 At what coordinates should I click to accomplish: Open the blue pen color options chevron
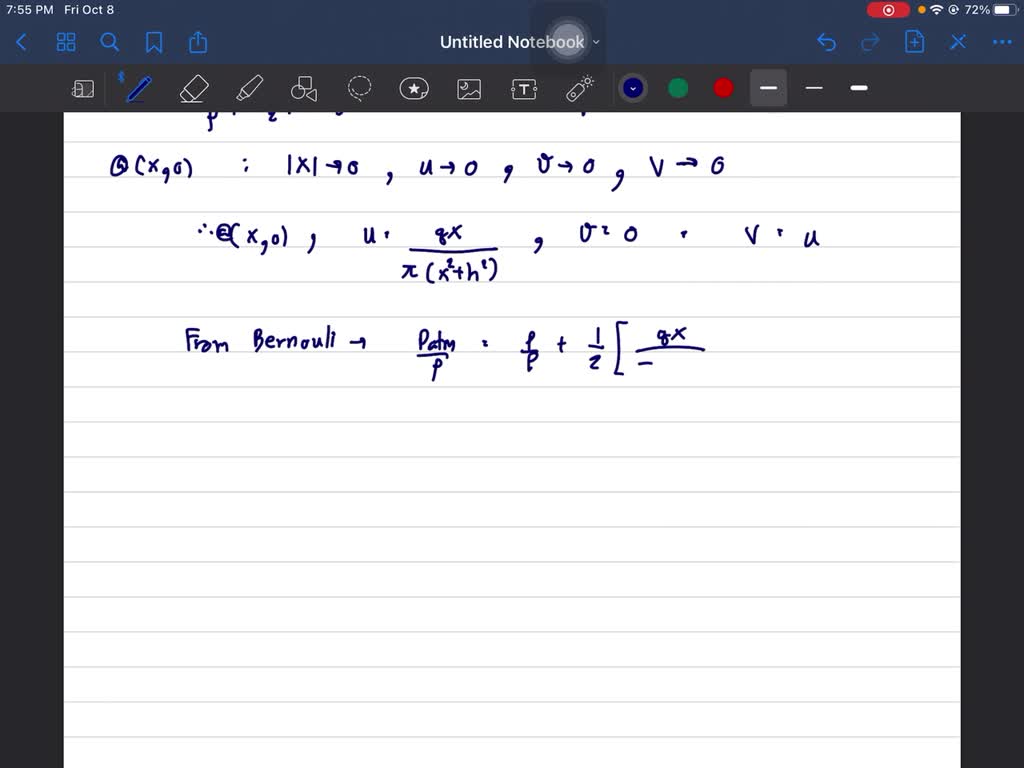coord(632,88)
